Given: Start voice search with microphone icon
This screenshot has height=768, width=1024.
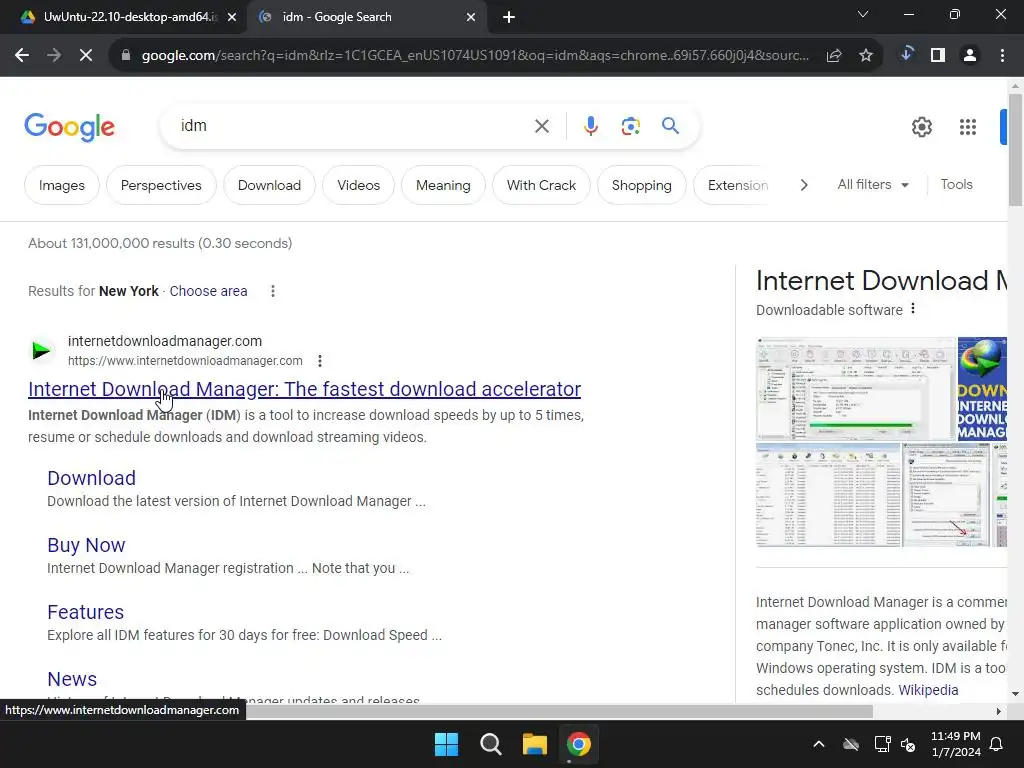Looking at the screenshot, I should point(591,126).
